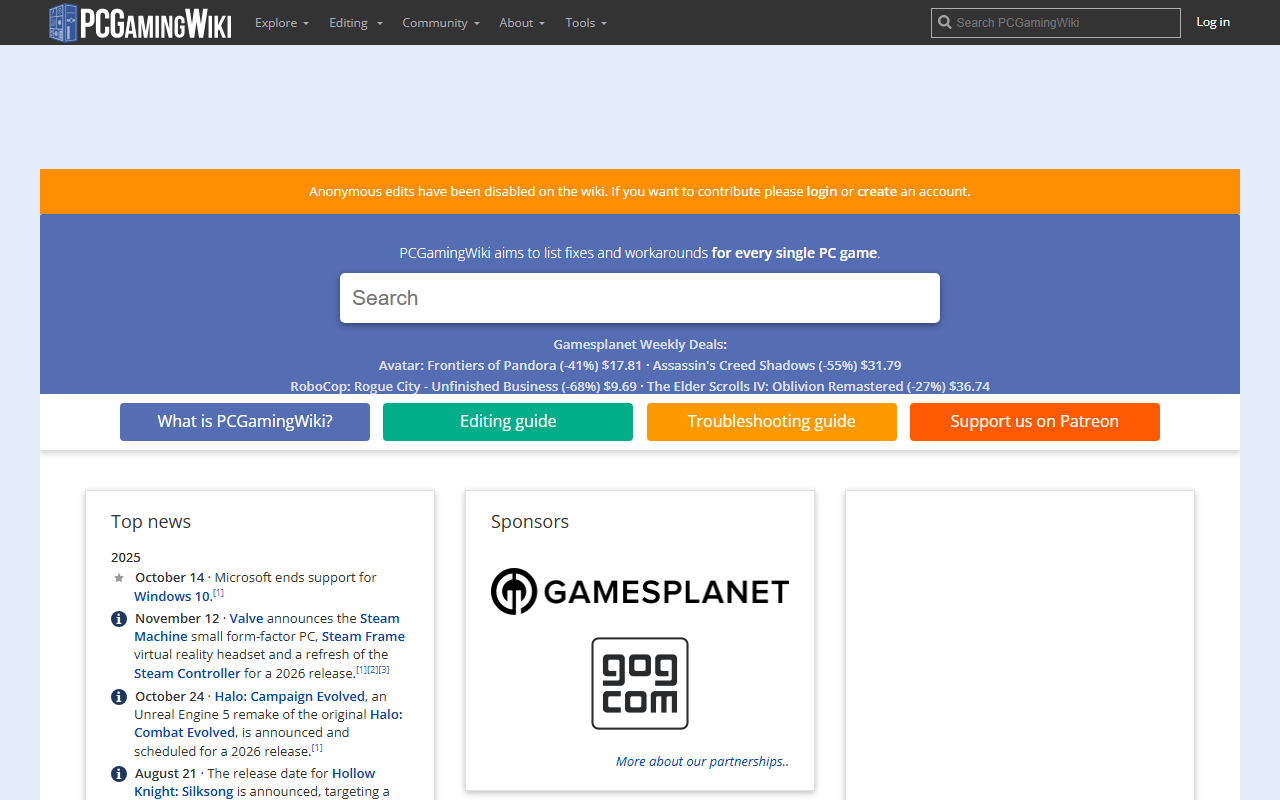
Task: Open Assassin's Creed Shadows deal link
Action: pos(777,365)
